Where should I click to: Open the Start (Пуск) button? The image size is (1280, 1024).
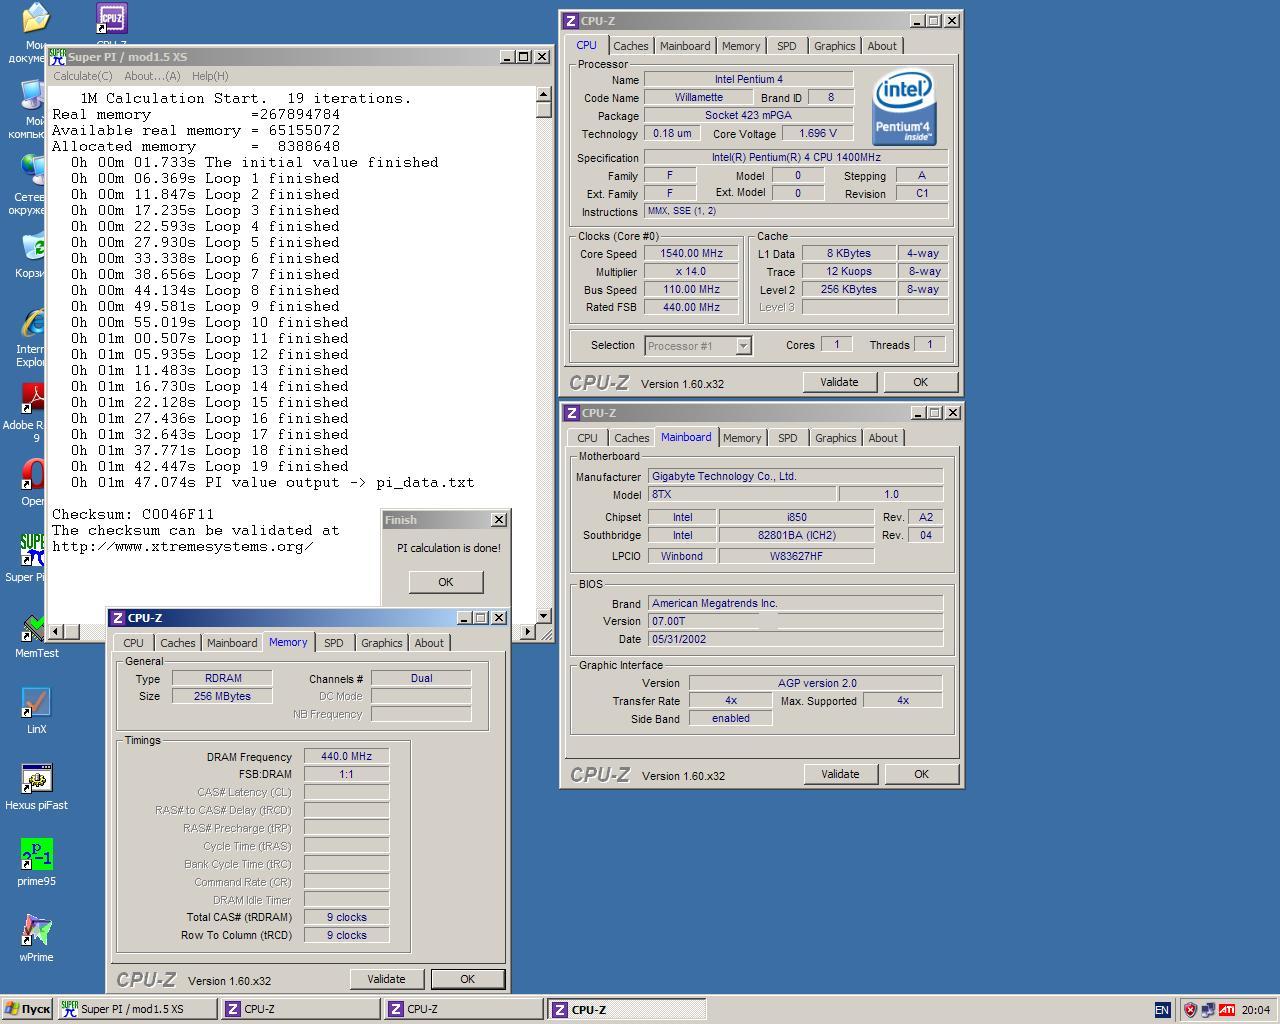tap(27, 1009)
